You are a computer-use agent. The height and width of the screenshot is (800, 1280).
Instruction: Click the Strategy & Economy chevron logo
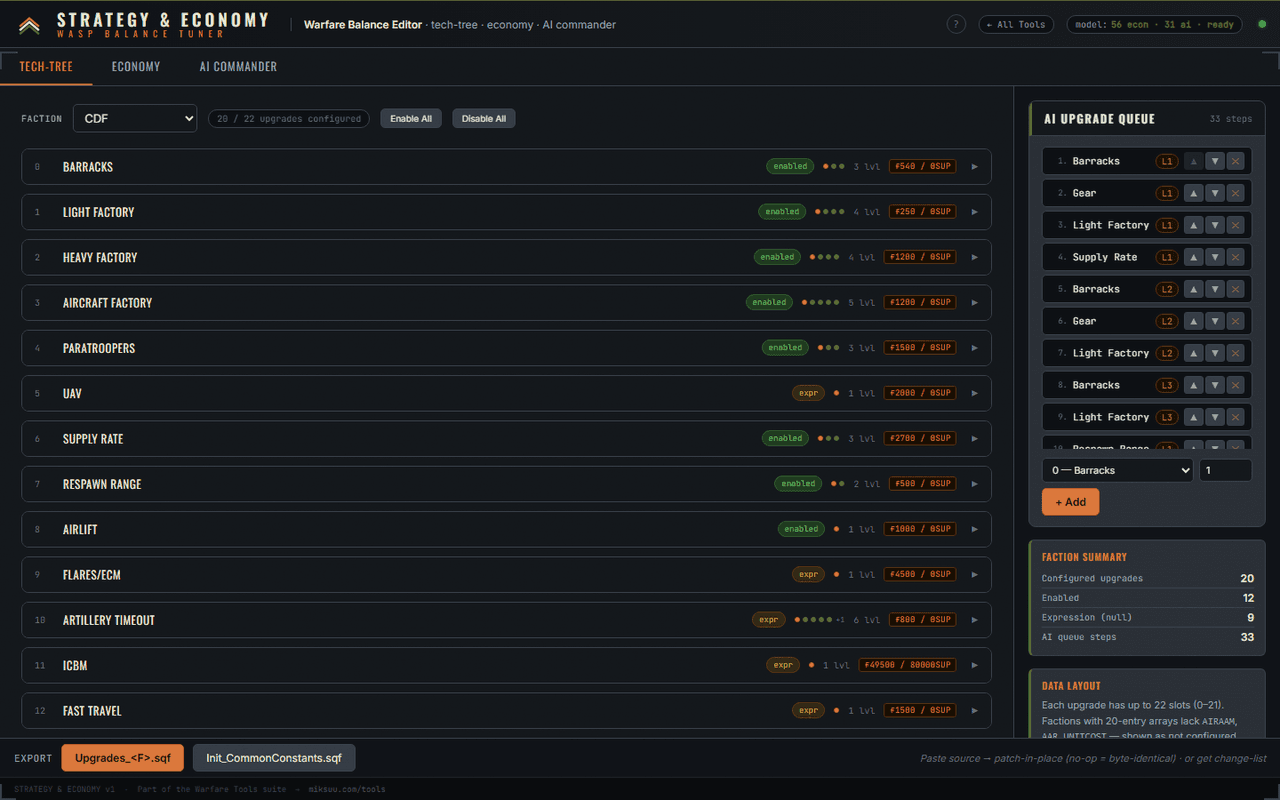click(x=29, y=25)
